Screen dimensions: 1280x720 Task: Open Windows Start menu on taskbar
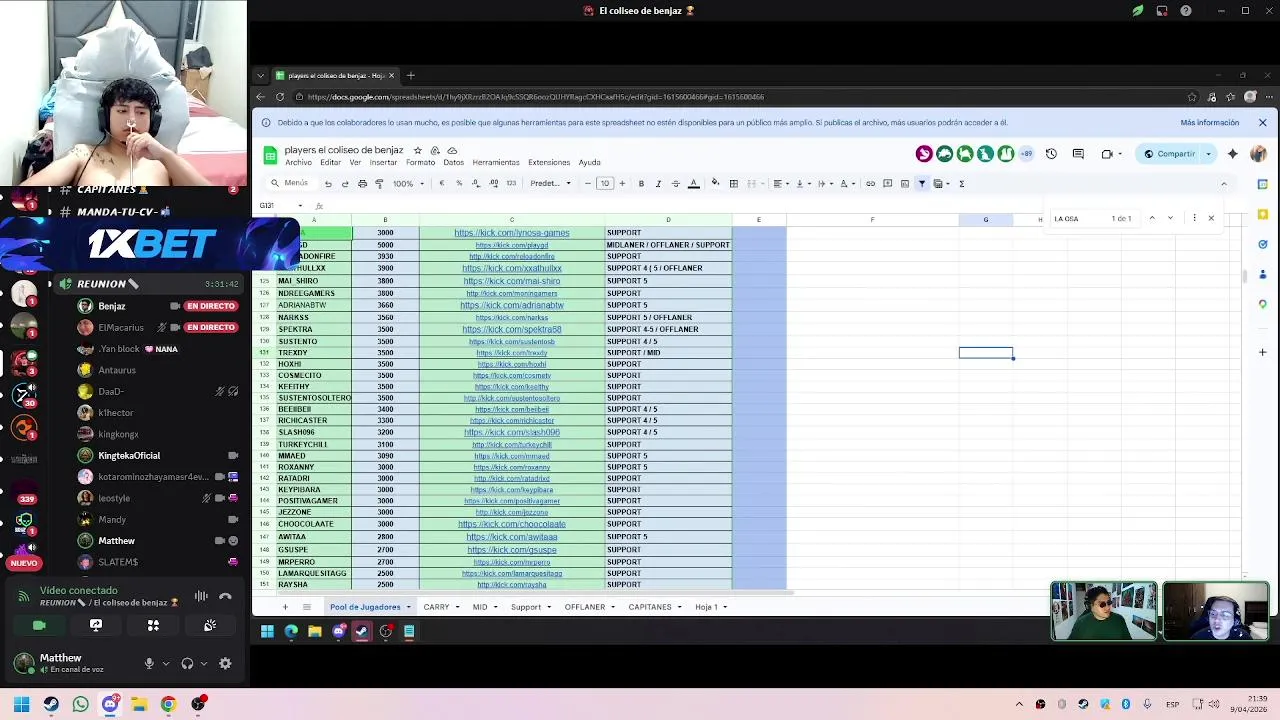21,704
